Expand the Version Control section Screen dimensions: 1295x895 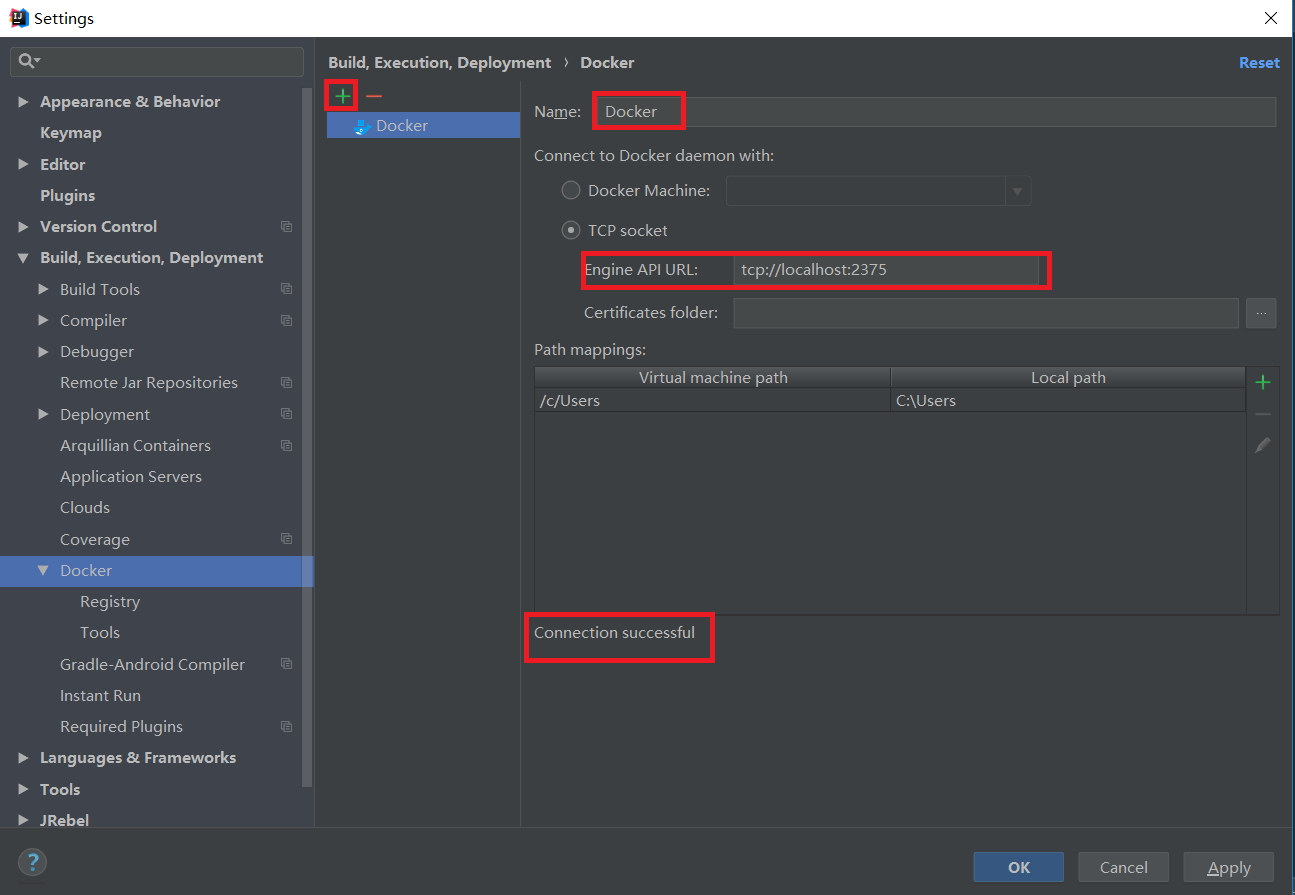(23, 227)
